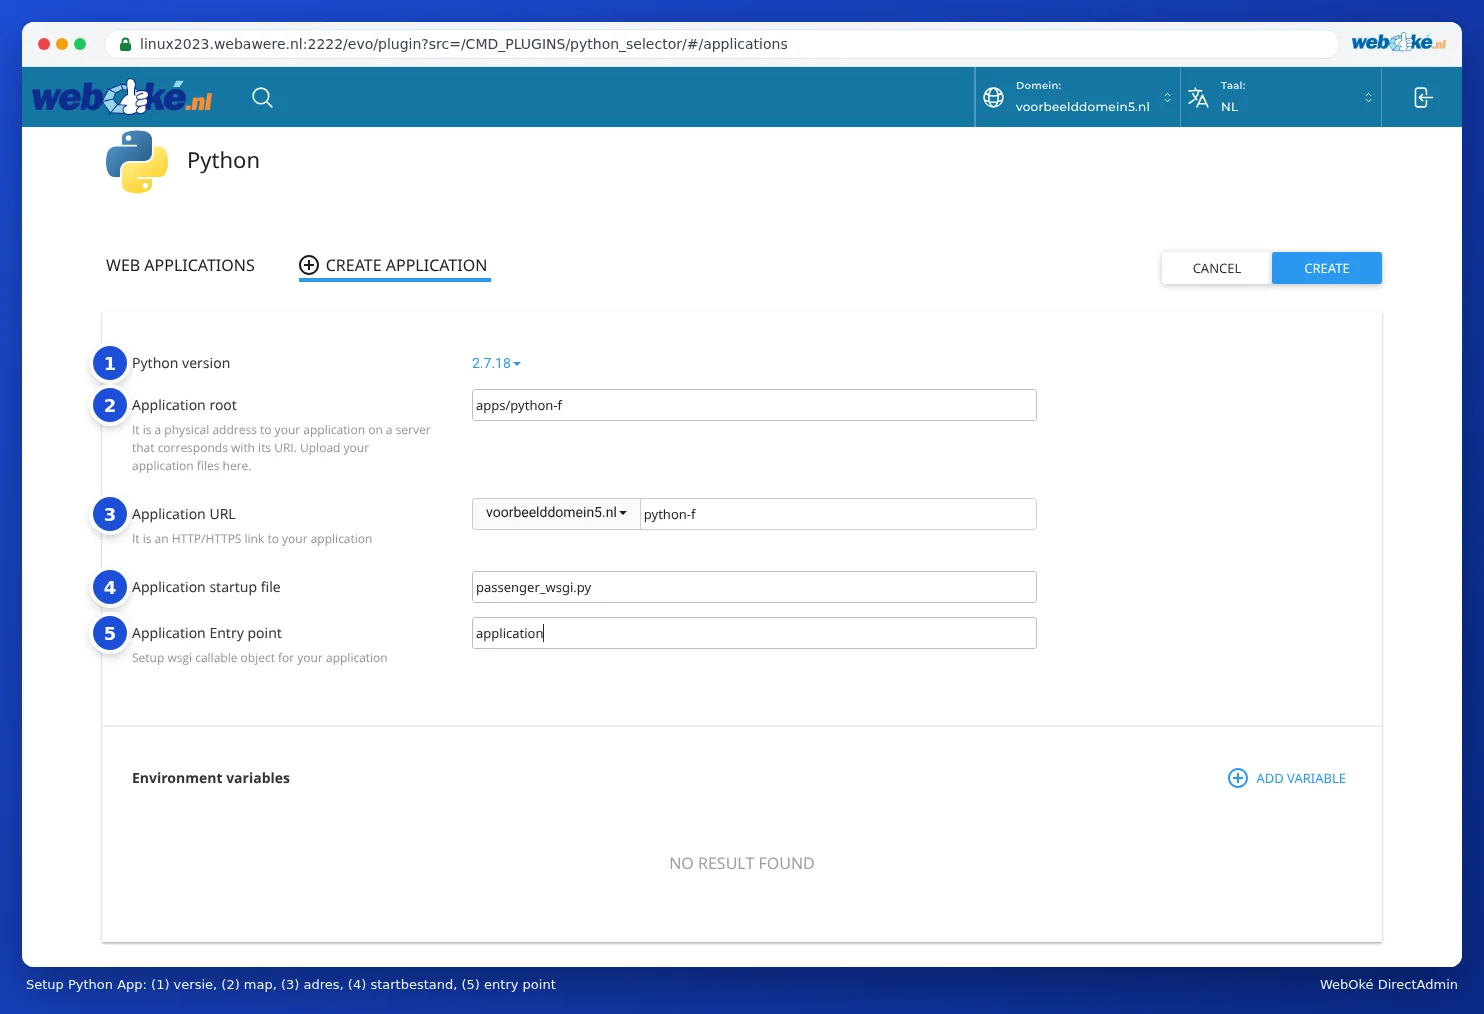1484x1014 pixels.
Task: Click the Cancel button
Action: pyautogui.click(x=1217, y=268)
